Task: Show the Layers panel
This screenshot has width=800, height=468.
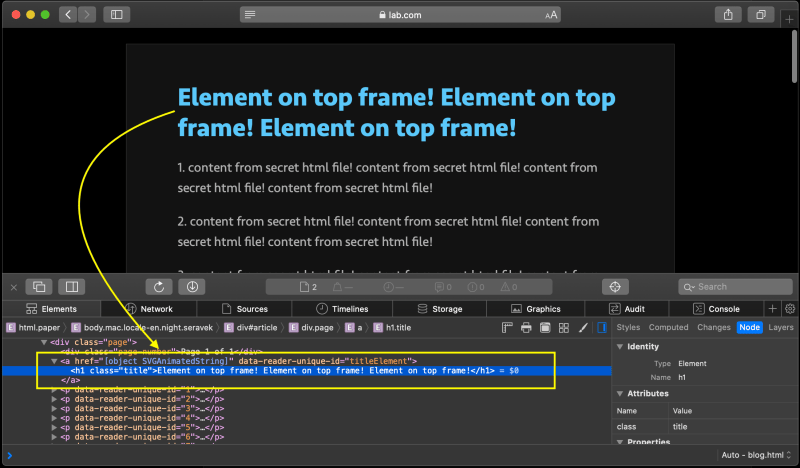Action: (x=781, y=328)
